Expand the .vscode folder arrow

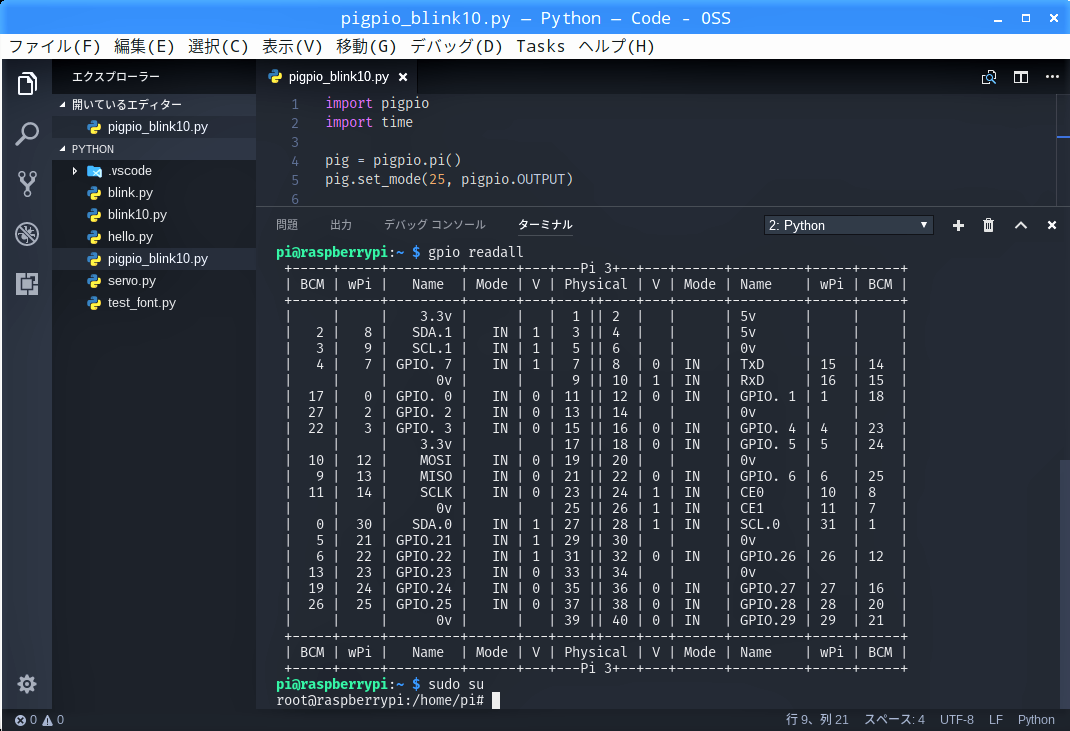74,171
